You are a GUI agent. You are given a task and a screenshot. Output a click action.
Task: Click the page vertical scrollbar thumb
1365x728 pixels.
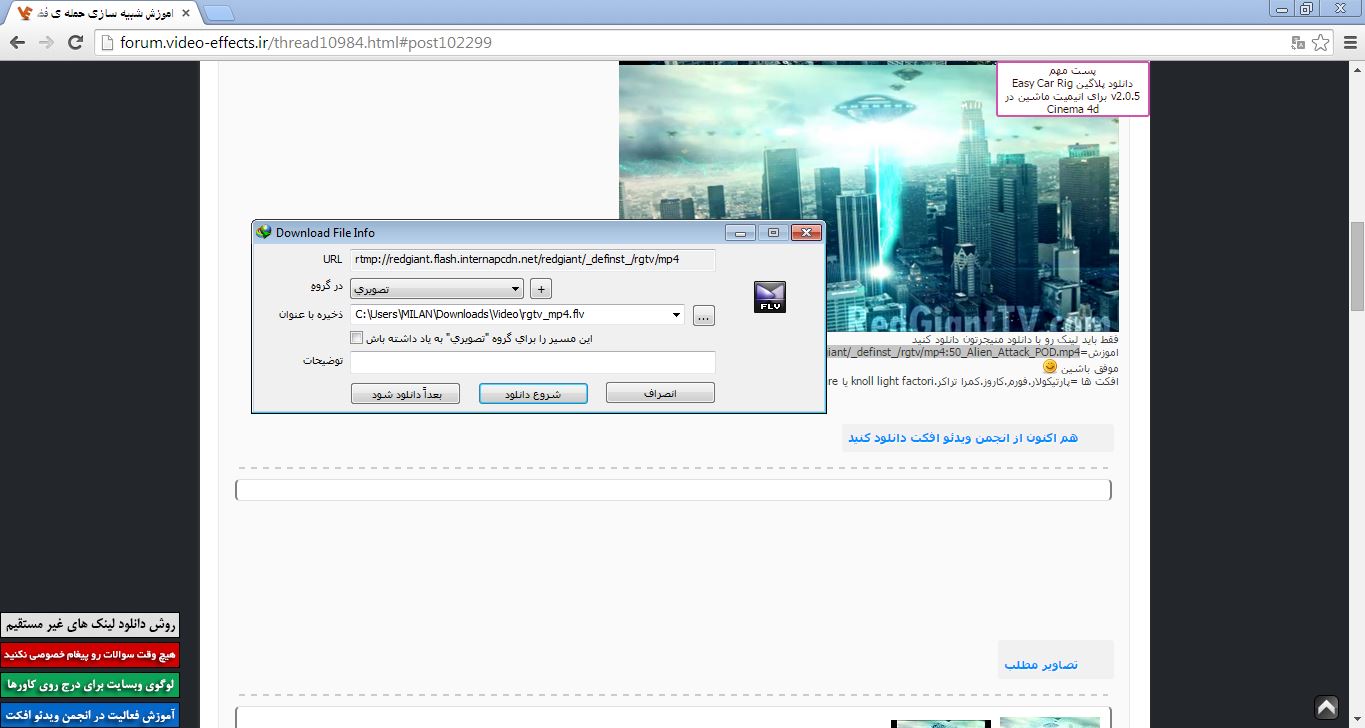click(1357, 266)
